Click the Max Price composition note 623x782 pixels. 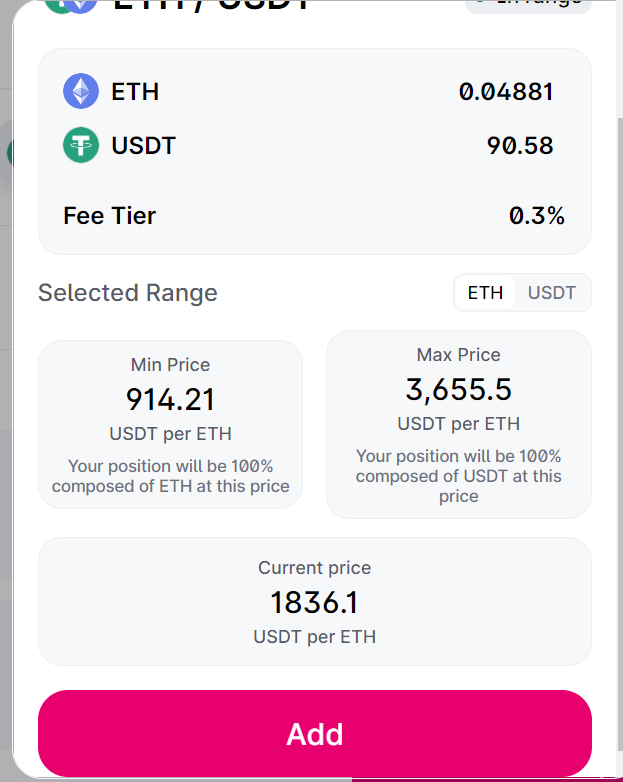[458, 475]
